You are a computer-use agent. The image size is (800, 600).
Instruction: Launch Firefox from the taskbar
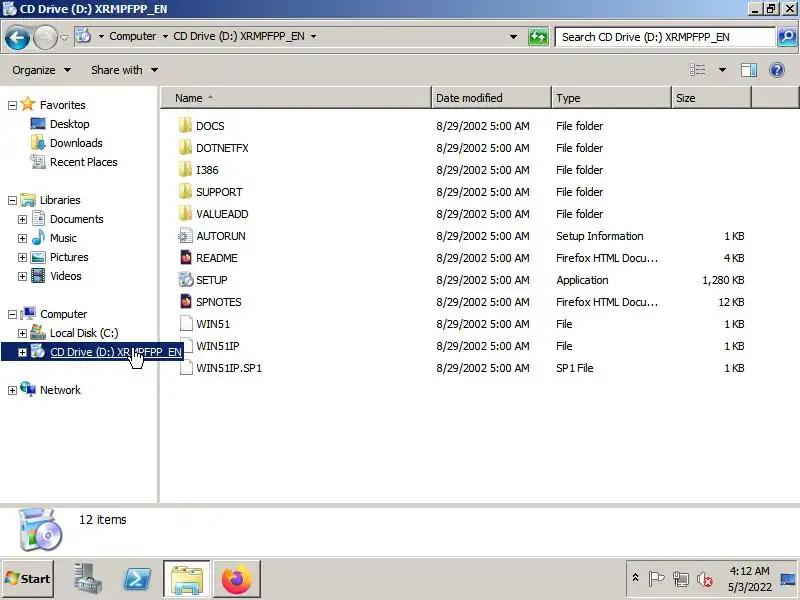pyautogui.click(x=237, y=579)
